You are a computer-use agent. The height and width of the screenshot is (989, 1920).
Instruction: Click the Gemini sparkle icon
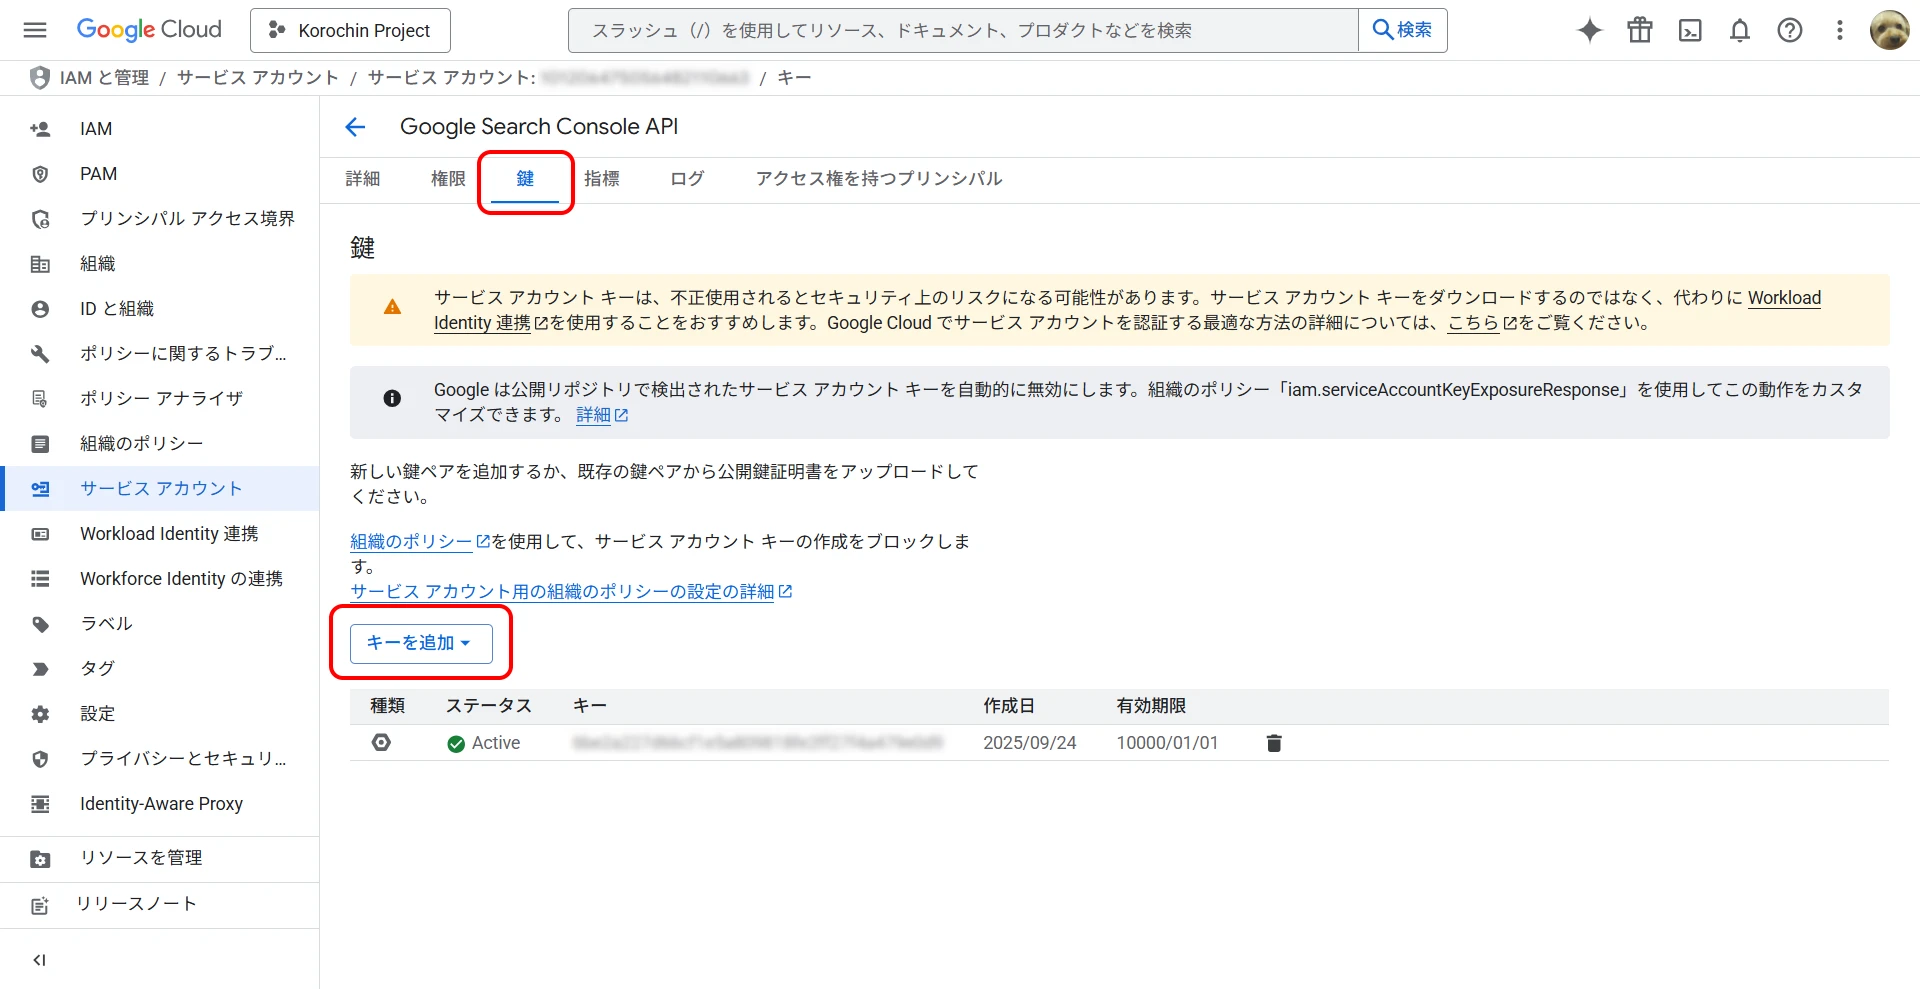coord(1589,30)
